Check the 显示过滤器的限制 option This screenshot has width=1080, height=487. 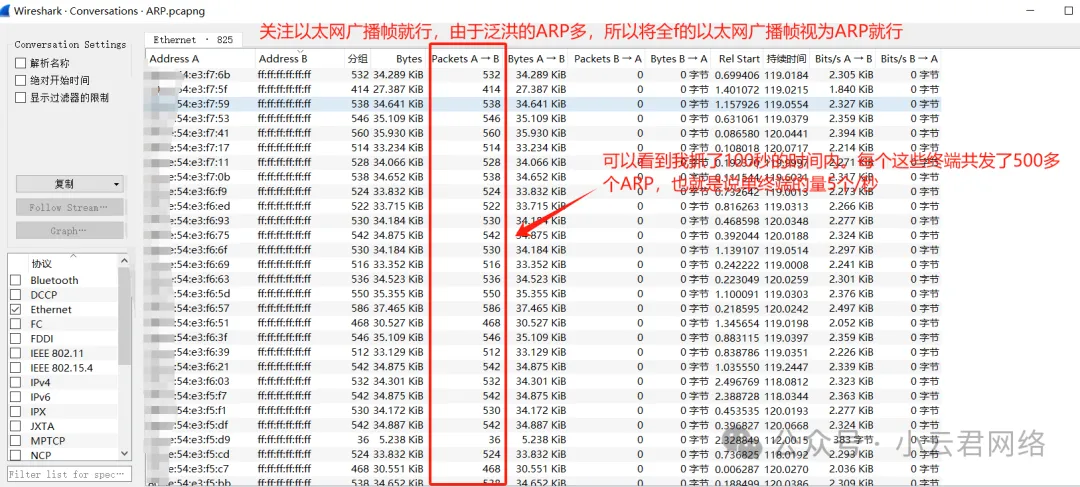21,97
